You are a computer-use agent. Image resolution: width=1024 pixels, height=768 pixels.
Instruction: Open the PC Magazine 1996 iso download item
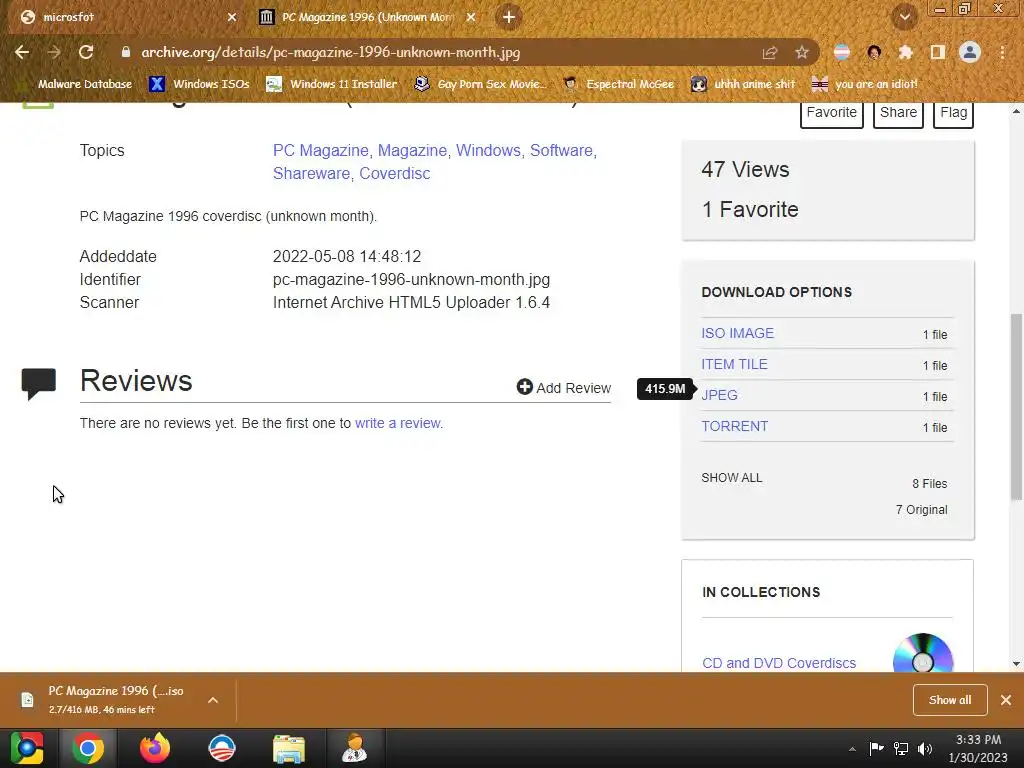(104, 699)
